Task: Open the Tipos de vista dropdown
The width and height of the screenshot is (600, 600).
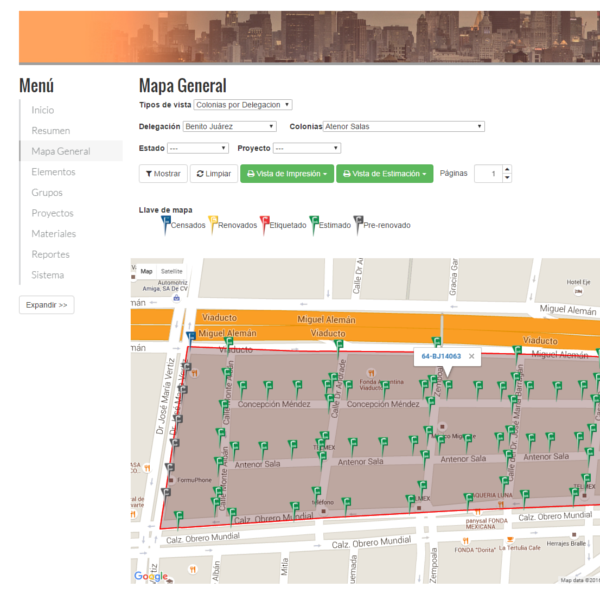Action: (x=243, y=104)
